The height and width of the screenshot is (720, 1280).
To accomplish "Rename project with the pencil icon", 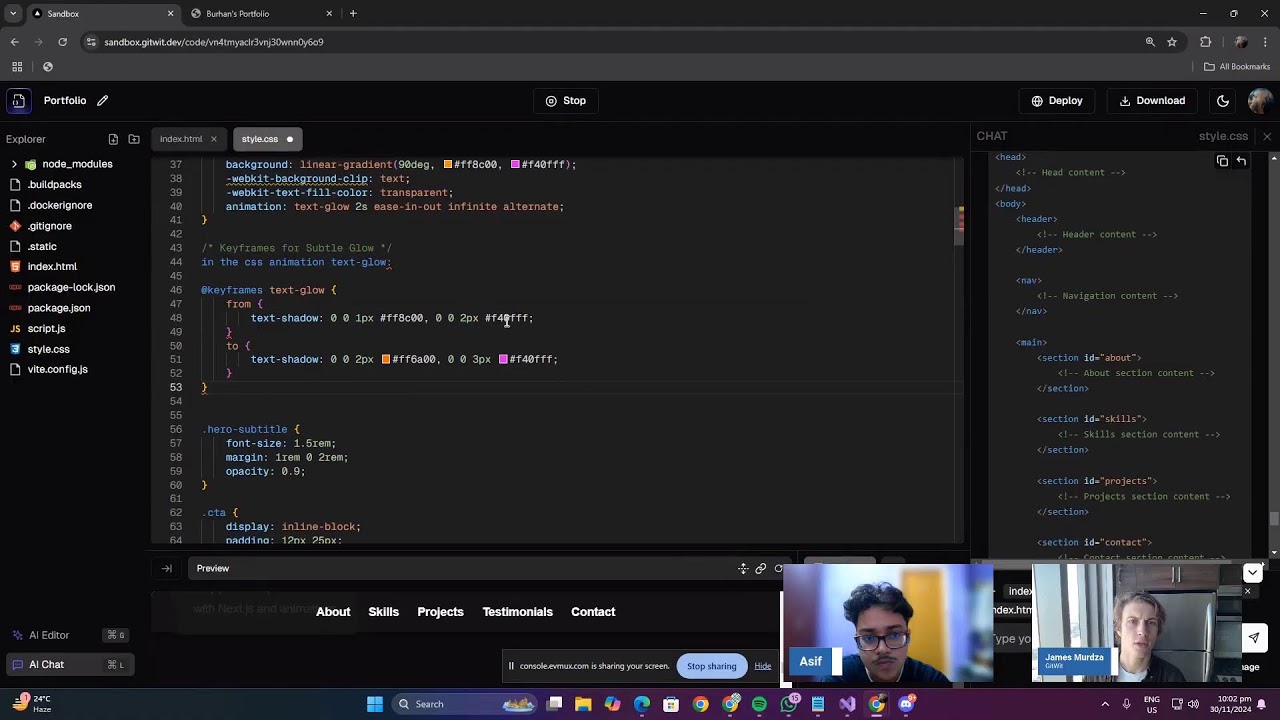I will [102, 100].
